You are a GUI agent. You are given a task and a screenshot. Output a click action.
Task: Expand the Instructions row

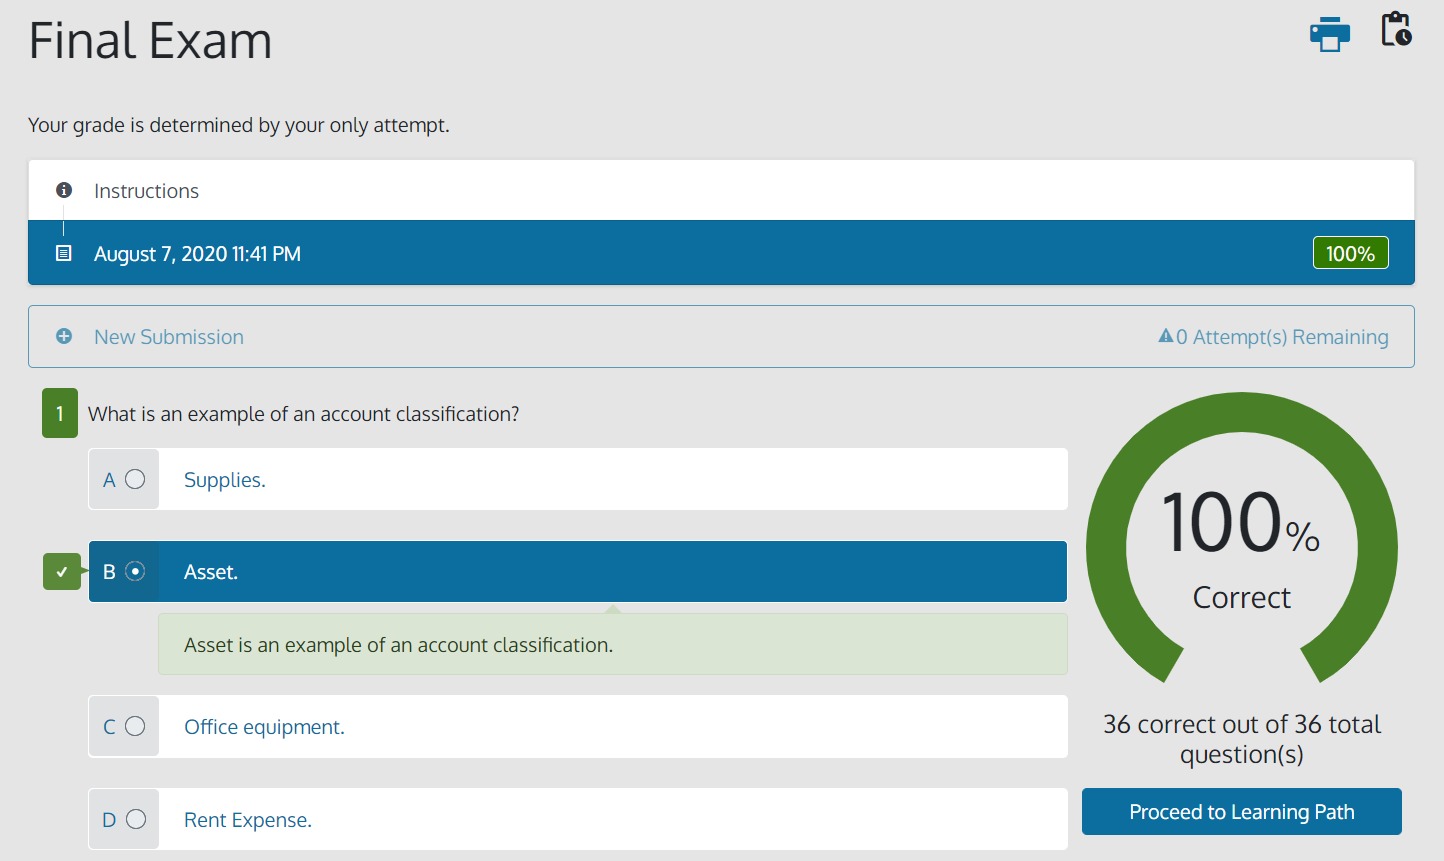(x=721, y=190)
